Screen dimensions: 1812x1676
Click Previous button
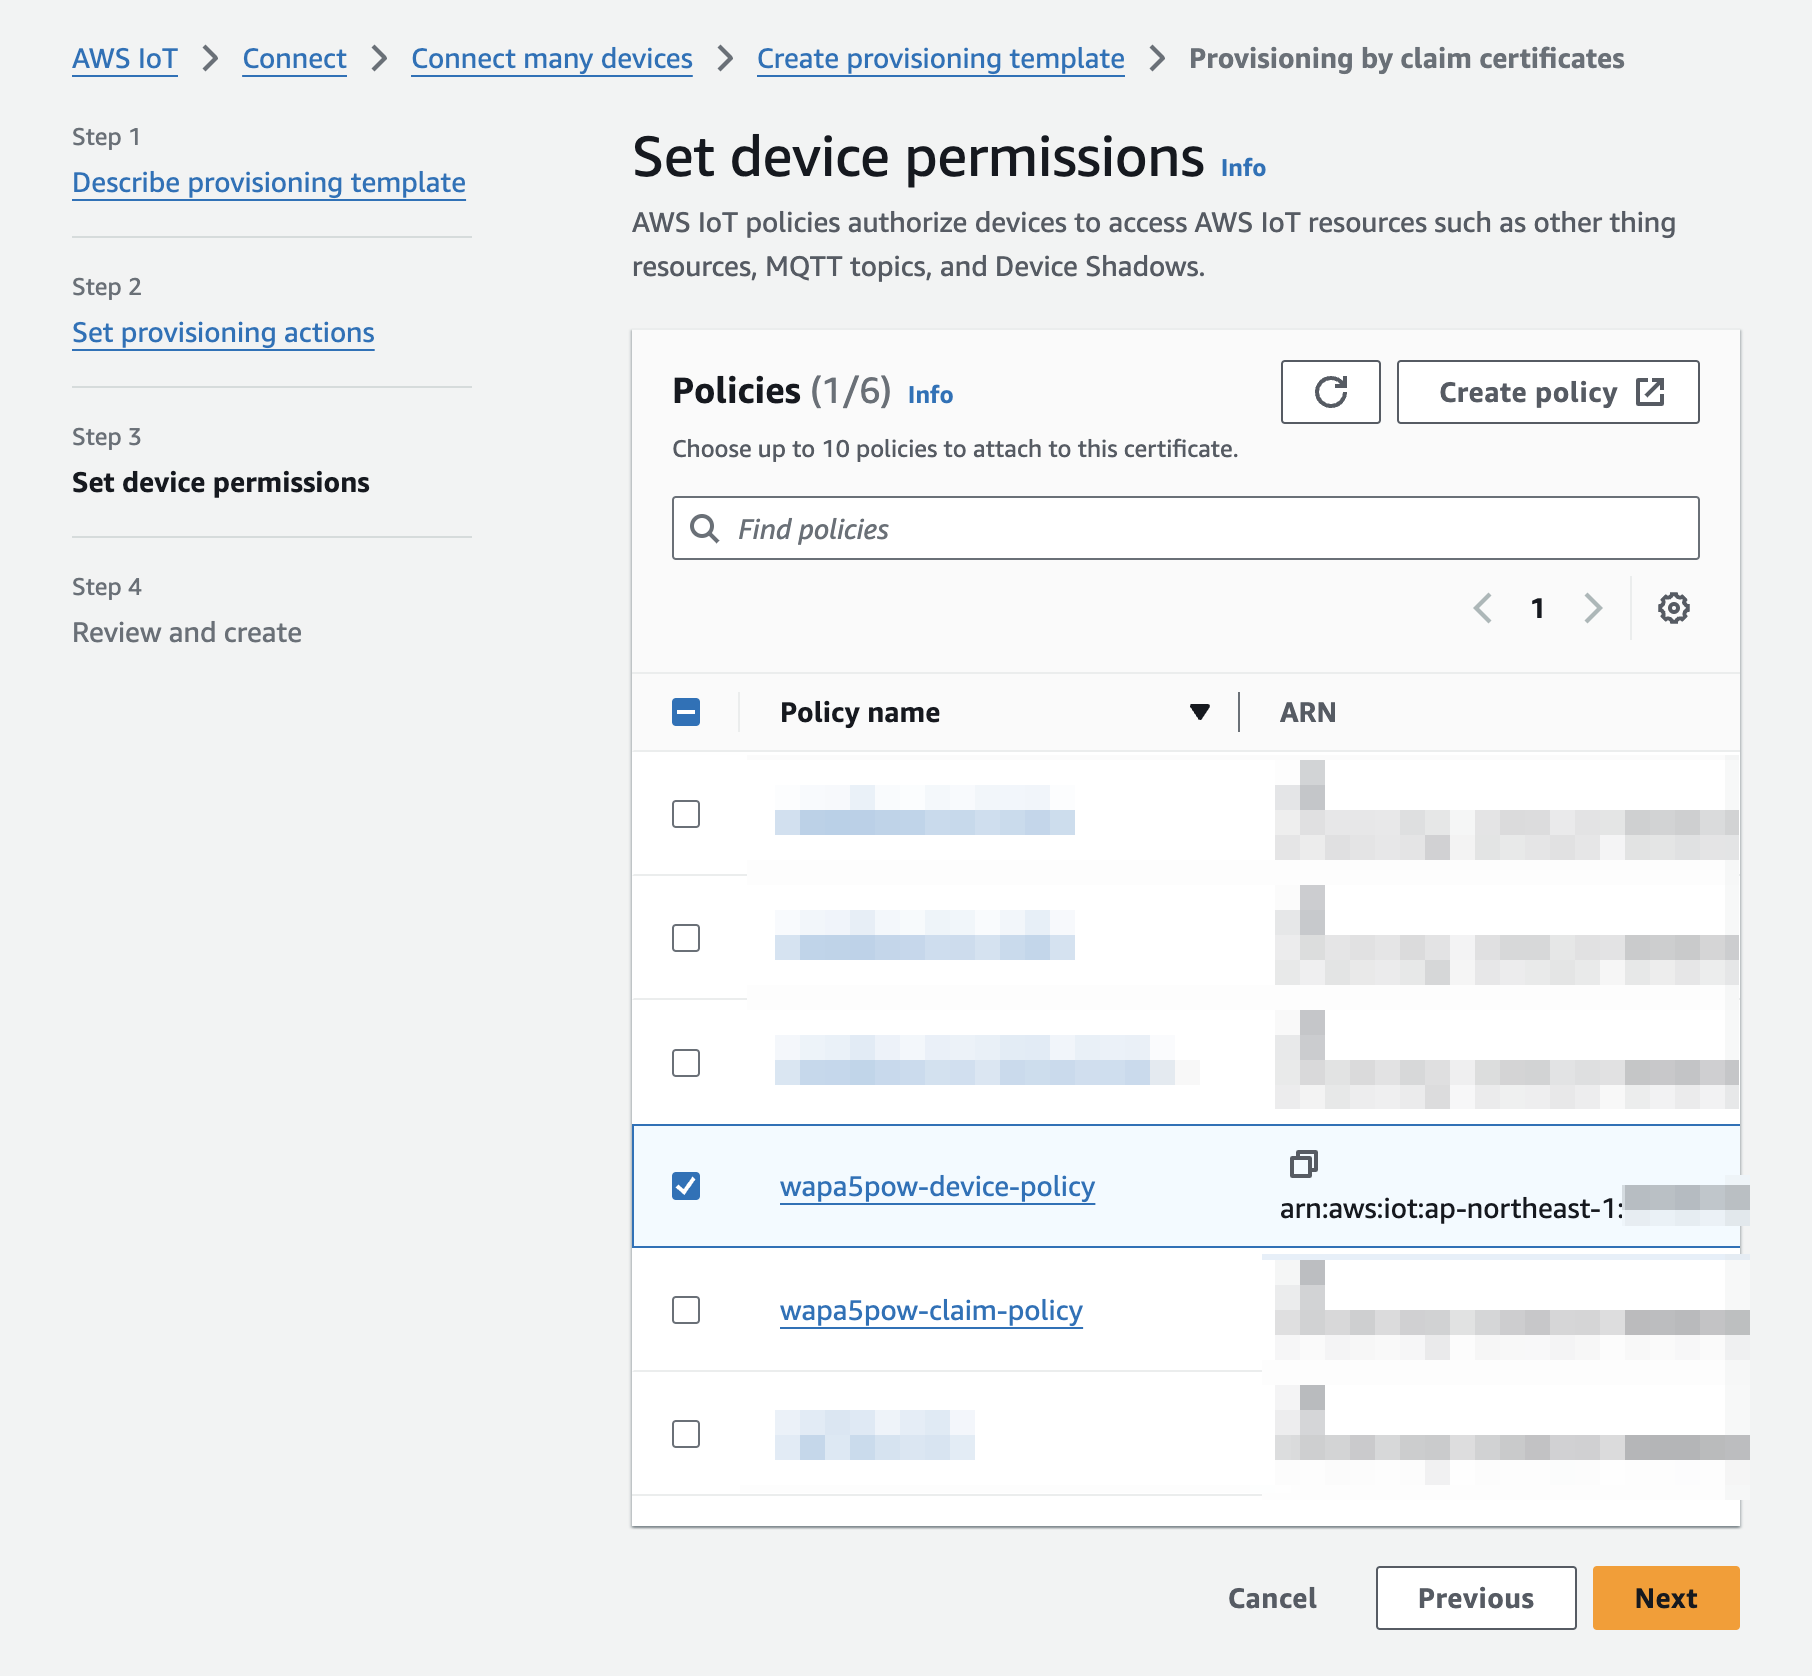1476,1598
